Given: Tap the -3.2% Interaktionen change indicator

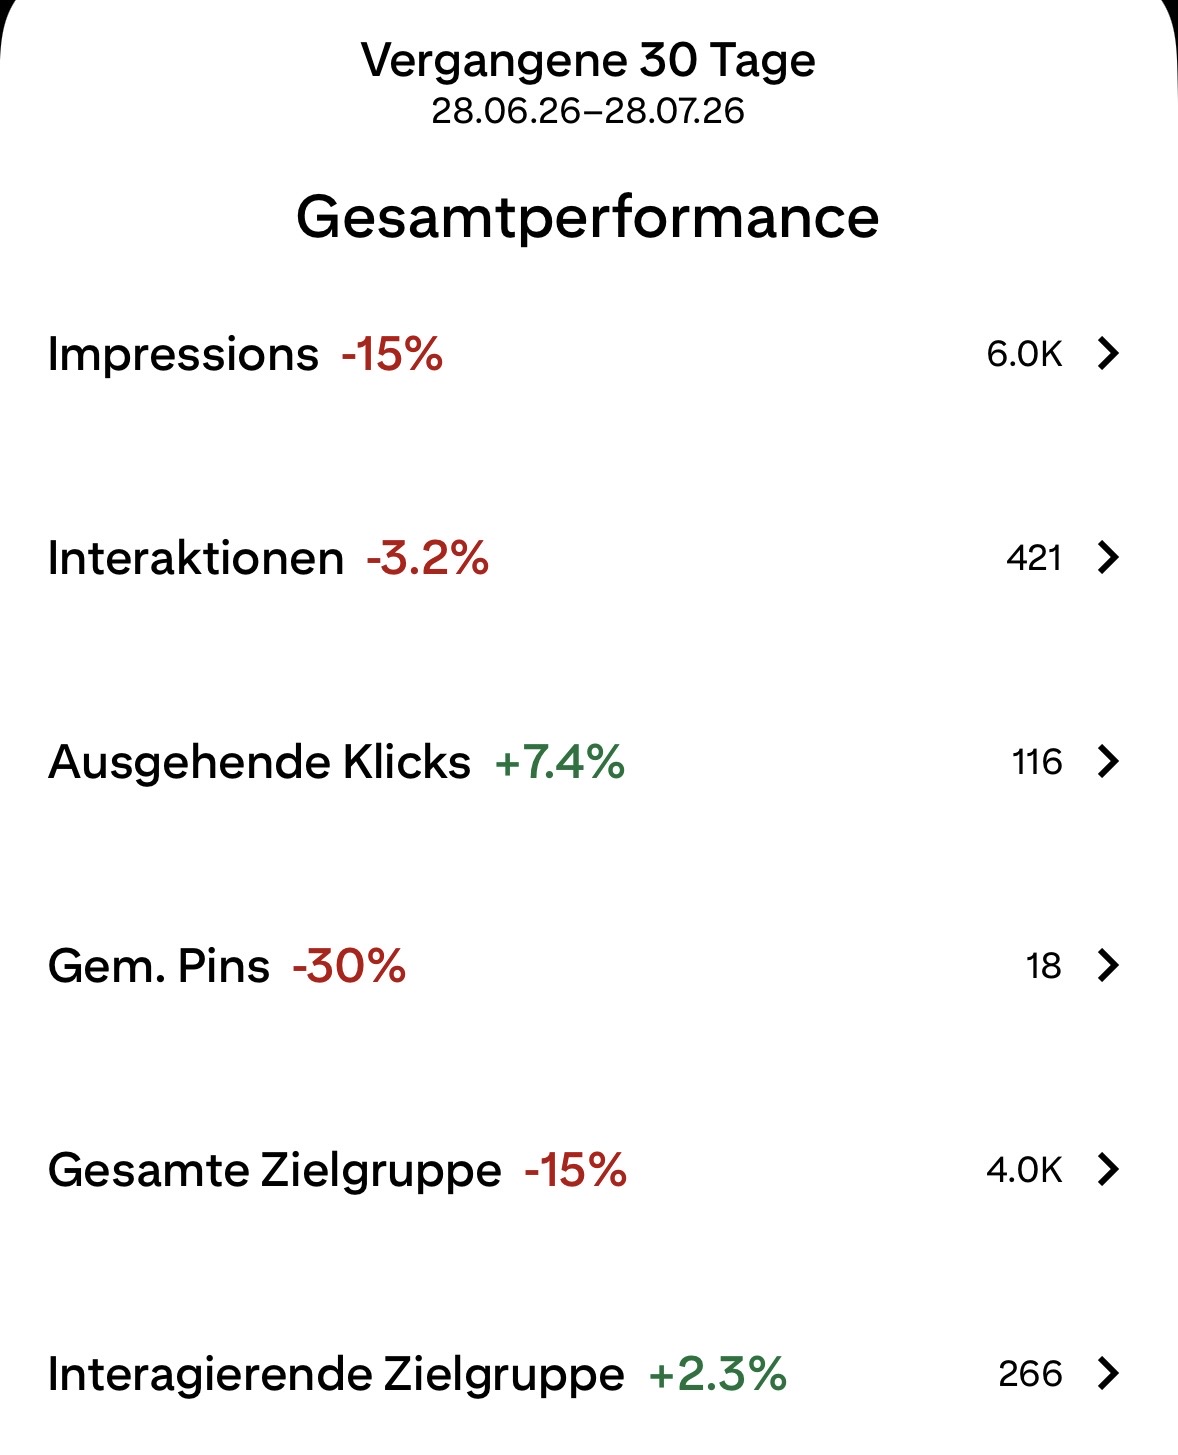Looking at the screenshot, I should click(427, 558).
